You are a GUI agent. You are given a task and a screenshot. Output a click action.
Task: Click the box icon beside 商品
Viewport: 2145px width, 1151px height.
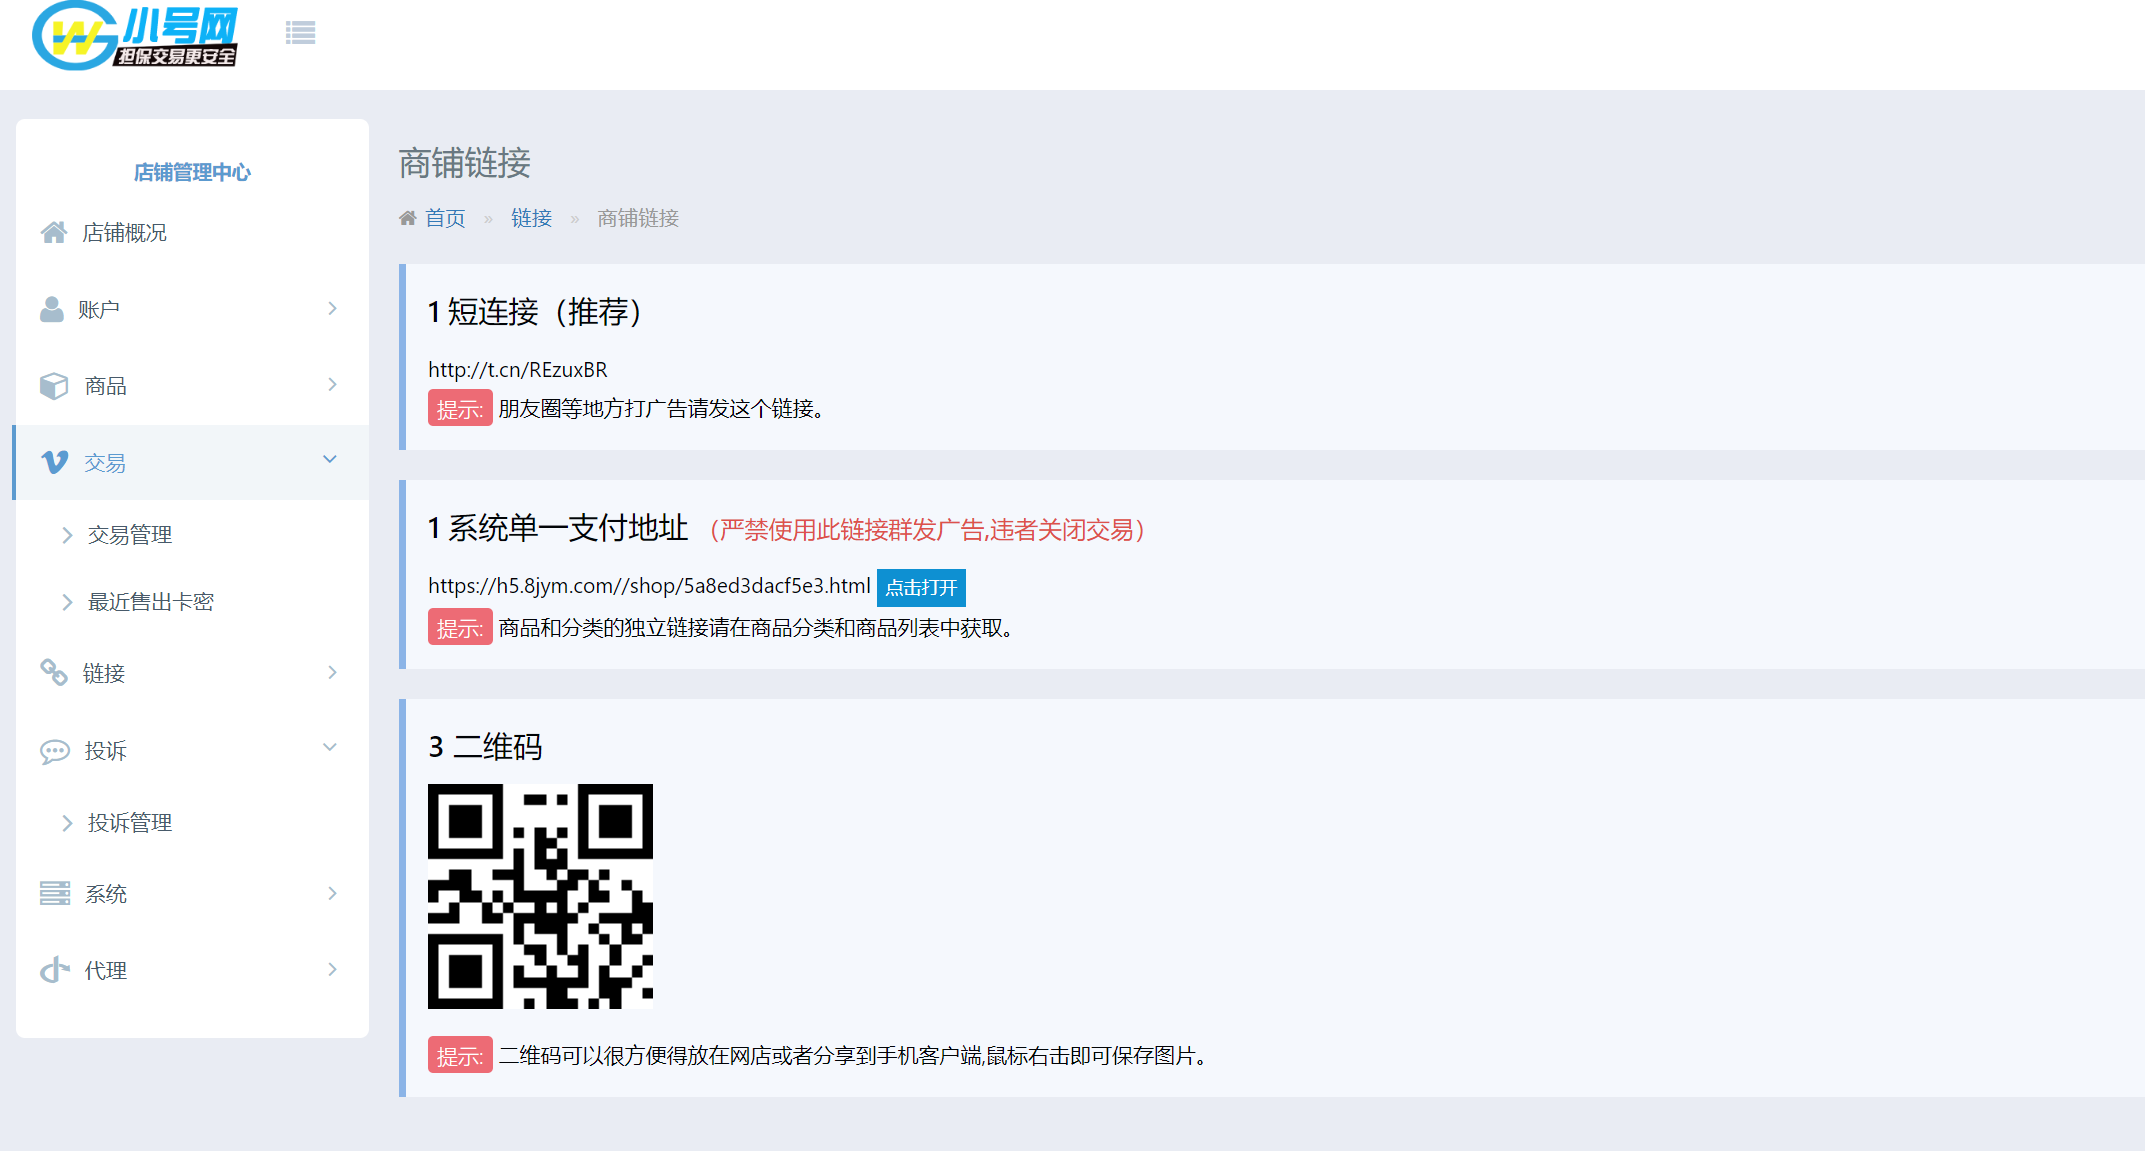tap(54, 386)
